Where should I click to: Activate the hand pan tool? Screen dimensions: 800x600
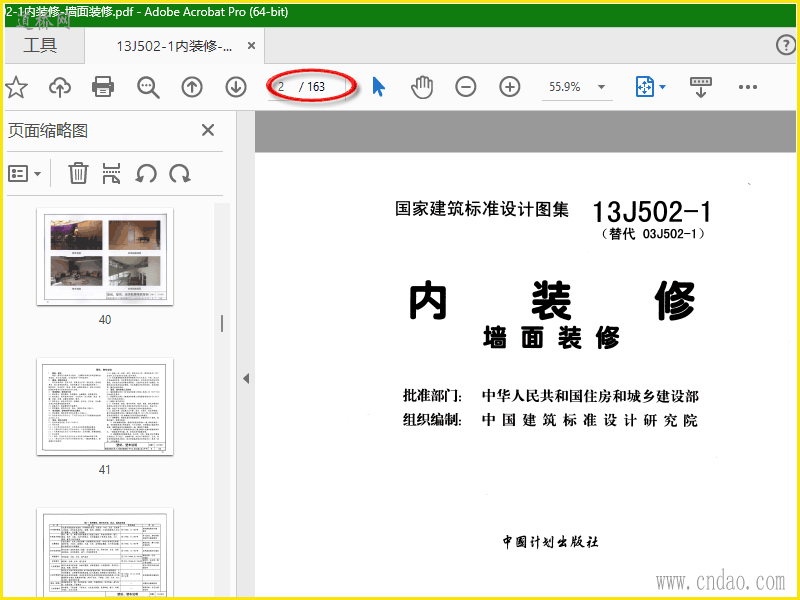click(x=422, y=87)
